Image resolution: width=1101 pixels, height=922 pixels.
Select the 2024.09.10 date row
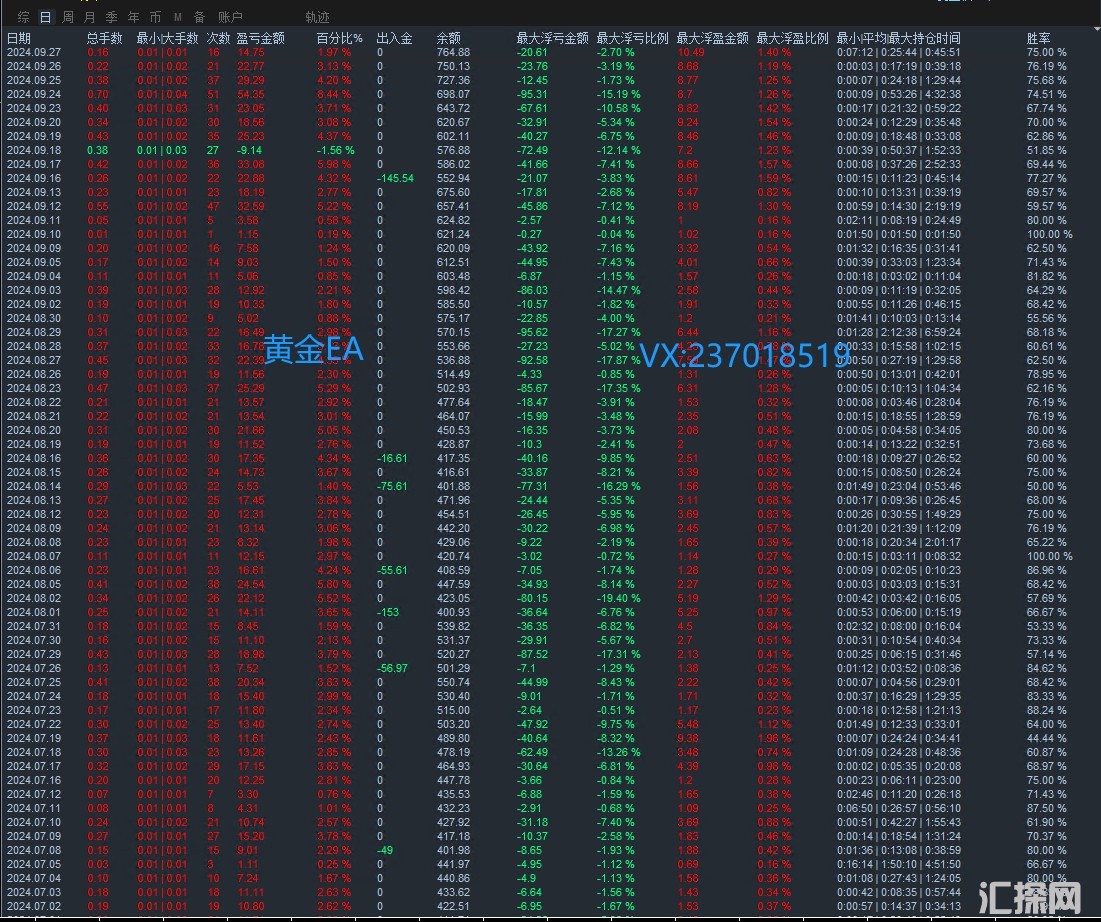34,235
